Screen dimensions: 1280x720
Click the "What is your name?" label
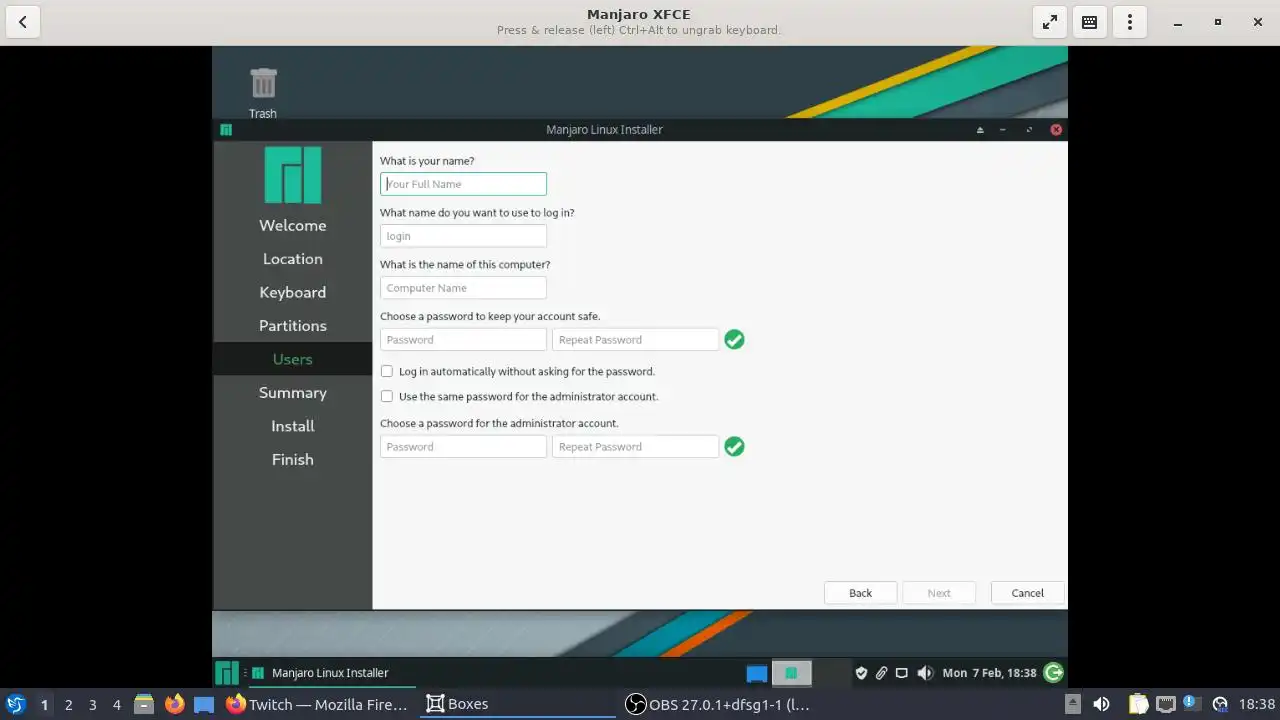(427, 161)
